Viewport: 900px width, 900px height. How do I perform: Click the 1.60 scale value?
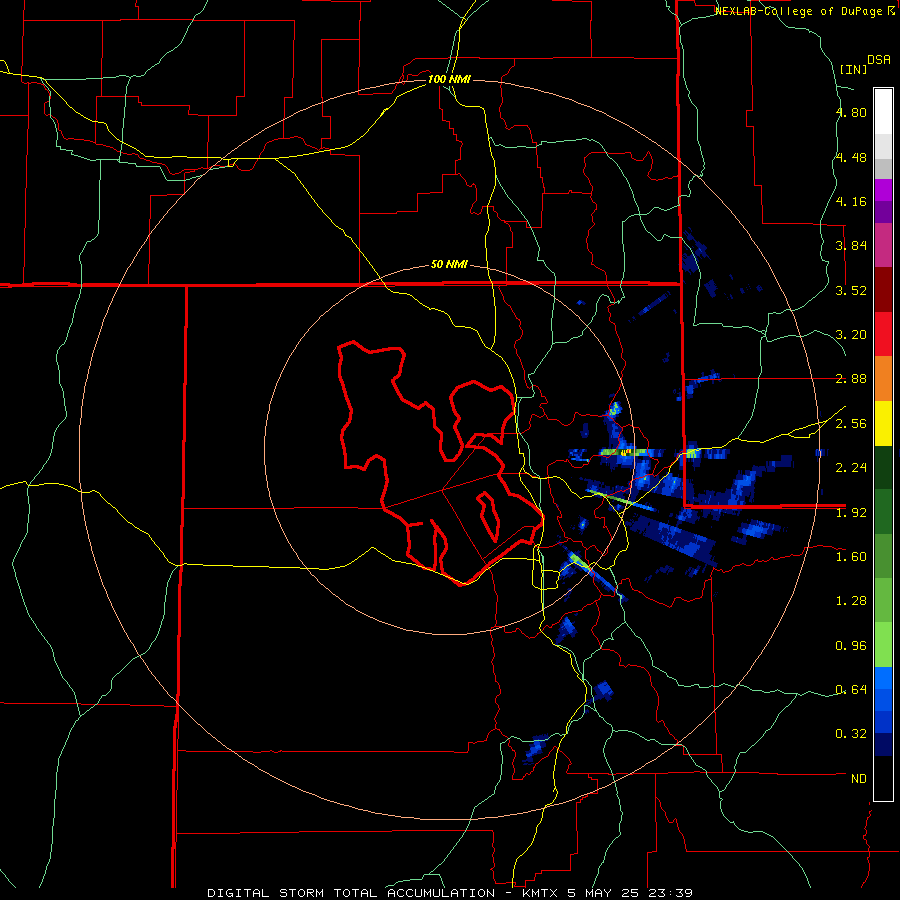click(851, 557)
